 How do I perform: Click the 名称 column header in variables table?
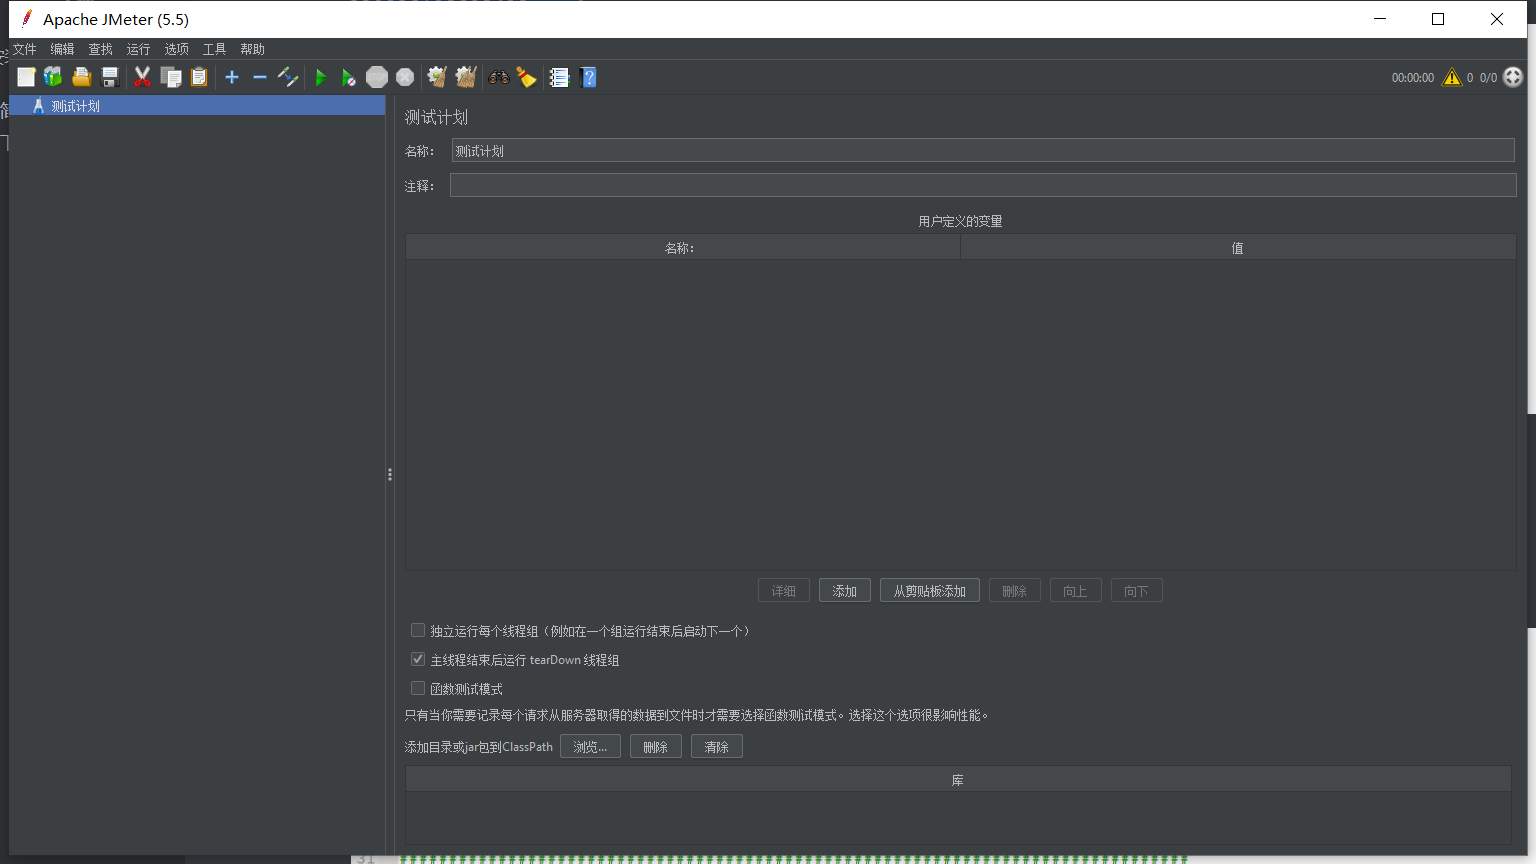coord(683,248)
